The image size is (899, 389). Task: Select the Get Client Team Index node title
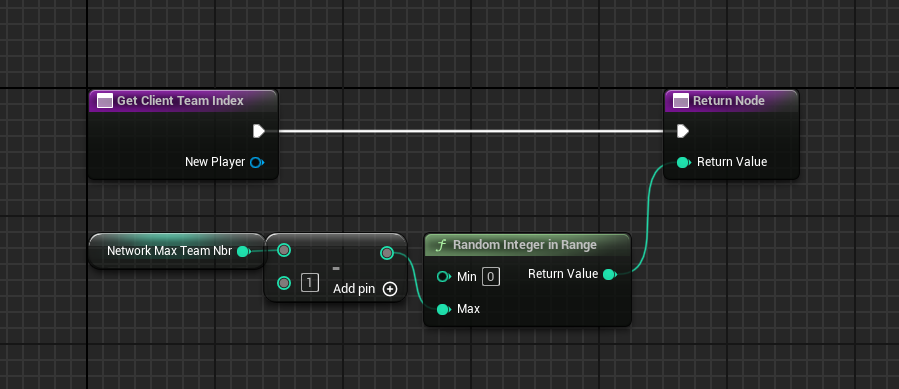(180, 100)
